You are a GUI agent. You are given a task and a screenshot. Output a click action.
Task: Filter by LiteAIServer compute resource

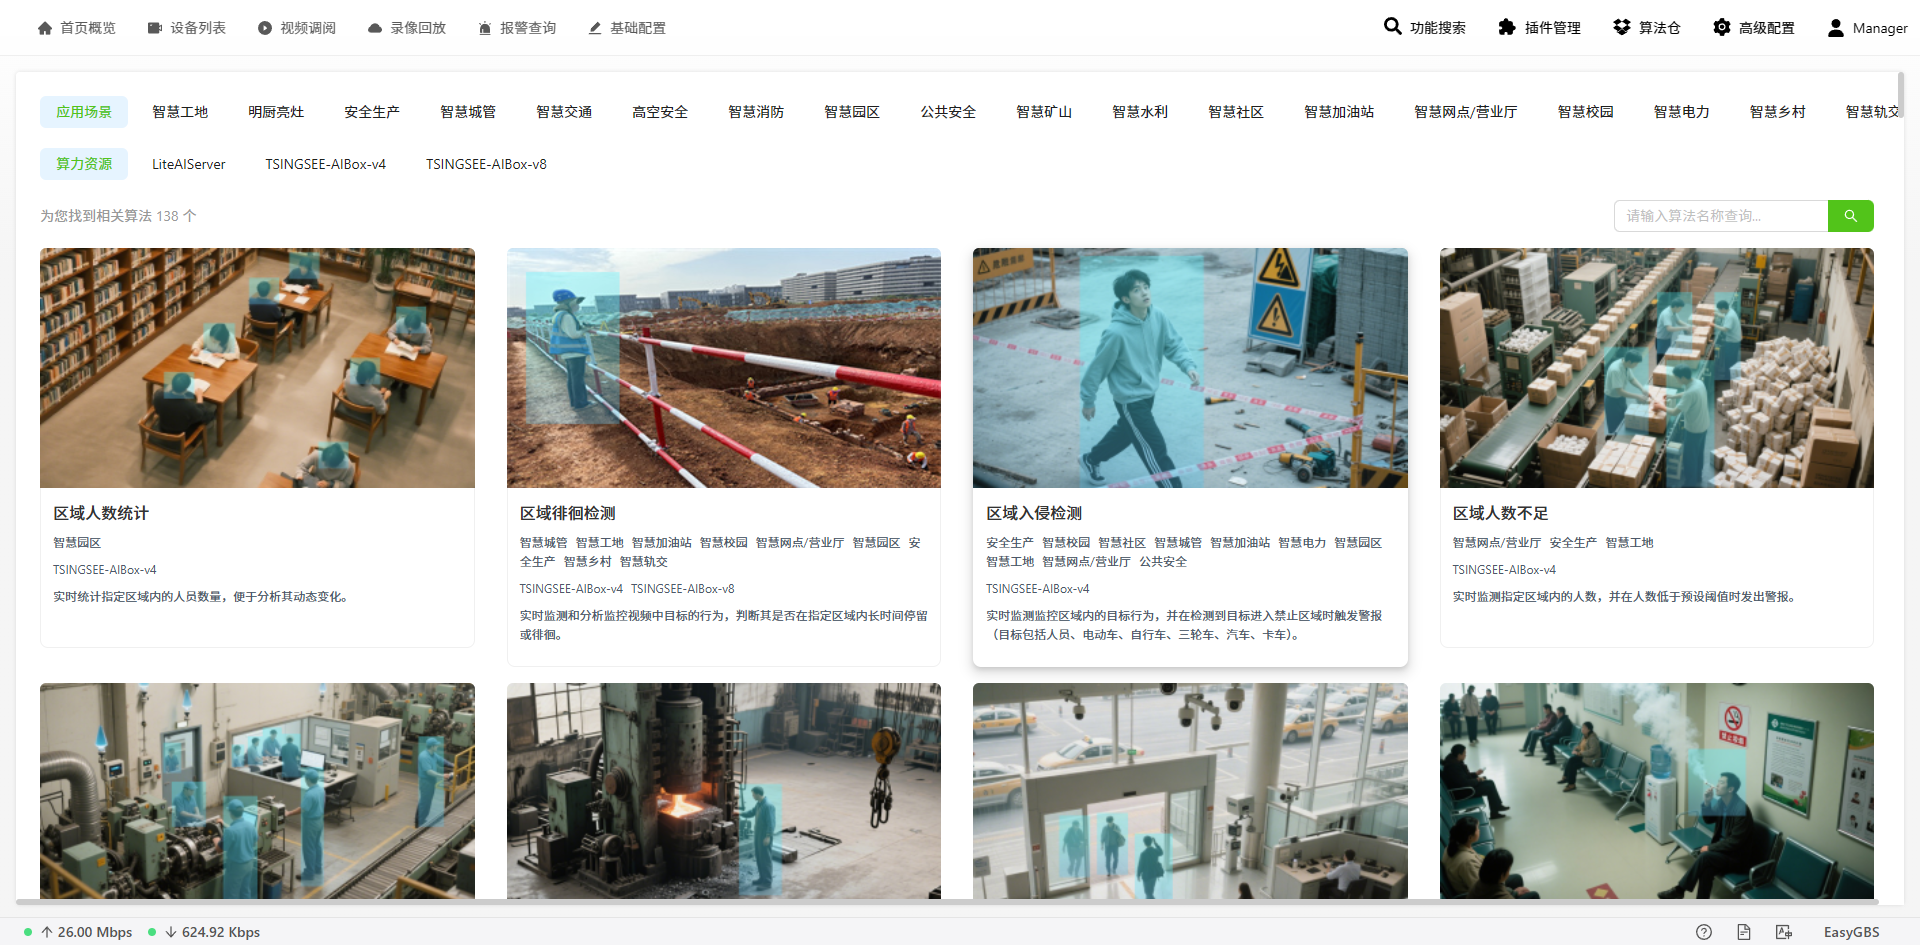click(x=189, y=164)
